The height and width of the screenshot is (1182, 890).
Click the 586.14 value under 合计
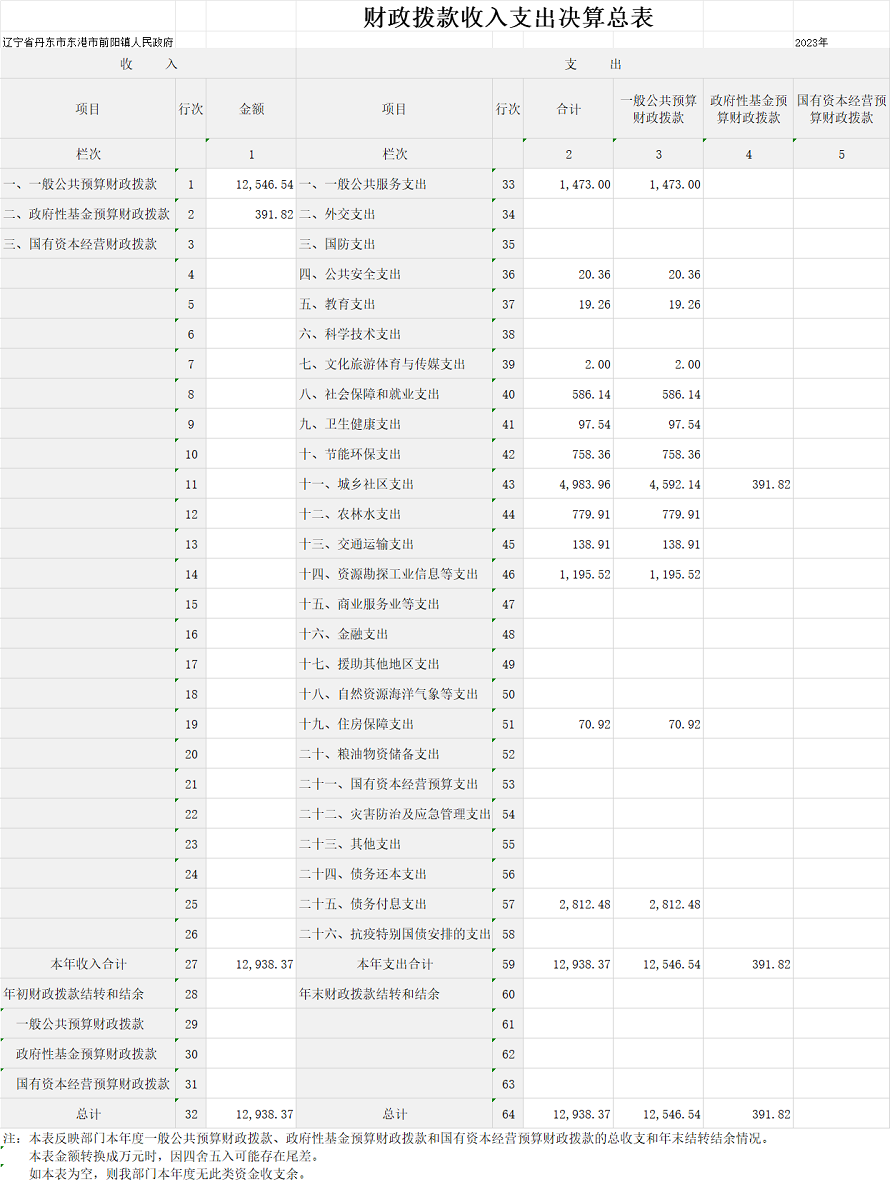(x=592, y=394)
